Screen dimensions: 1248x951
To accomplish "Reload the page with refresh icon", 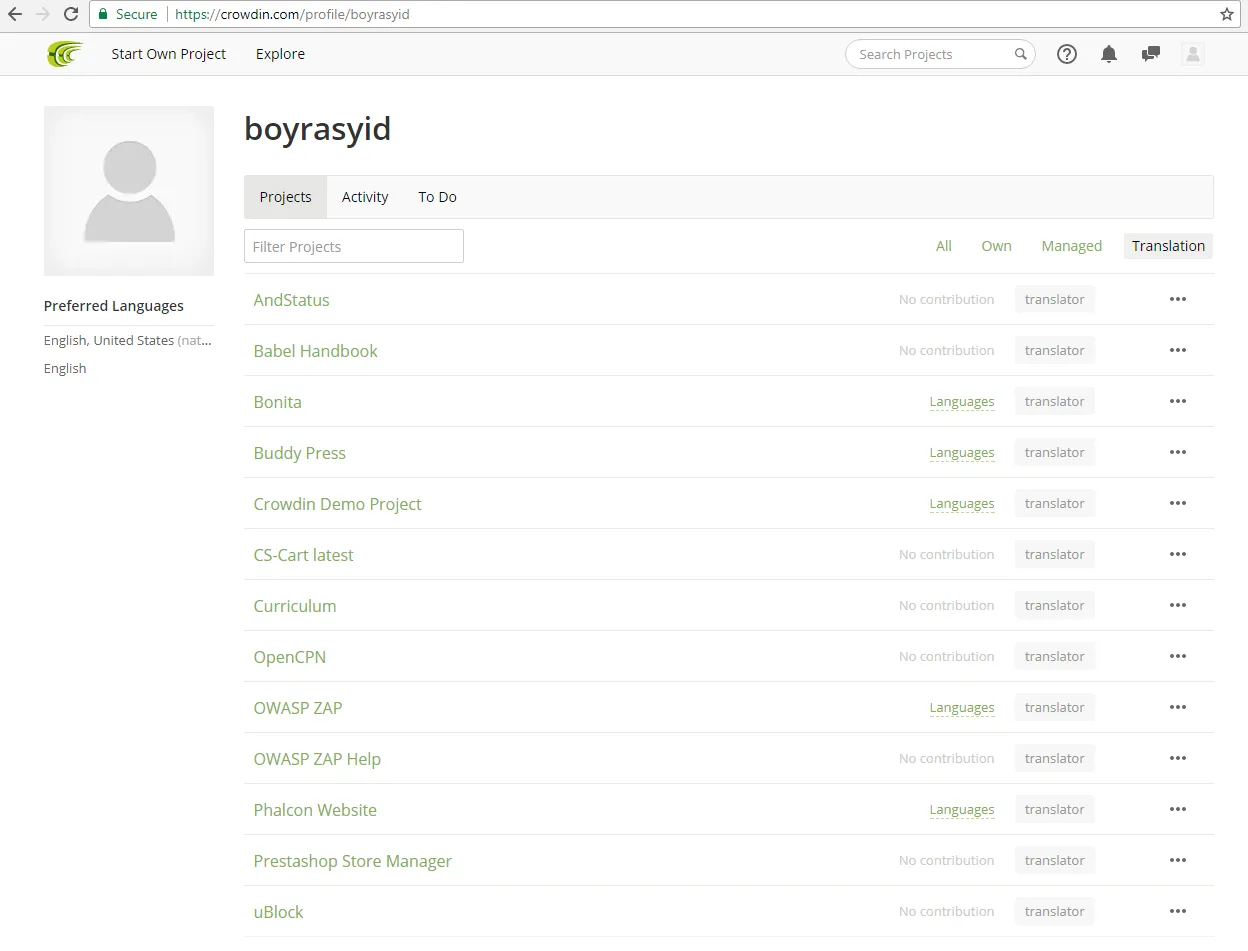I will coord(71,15).
